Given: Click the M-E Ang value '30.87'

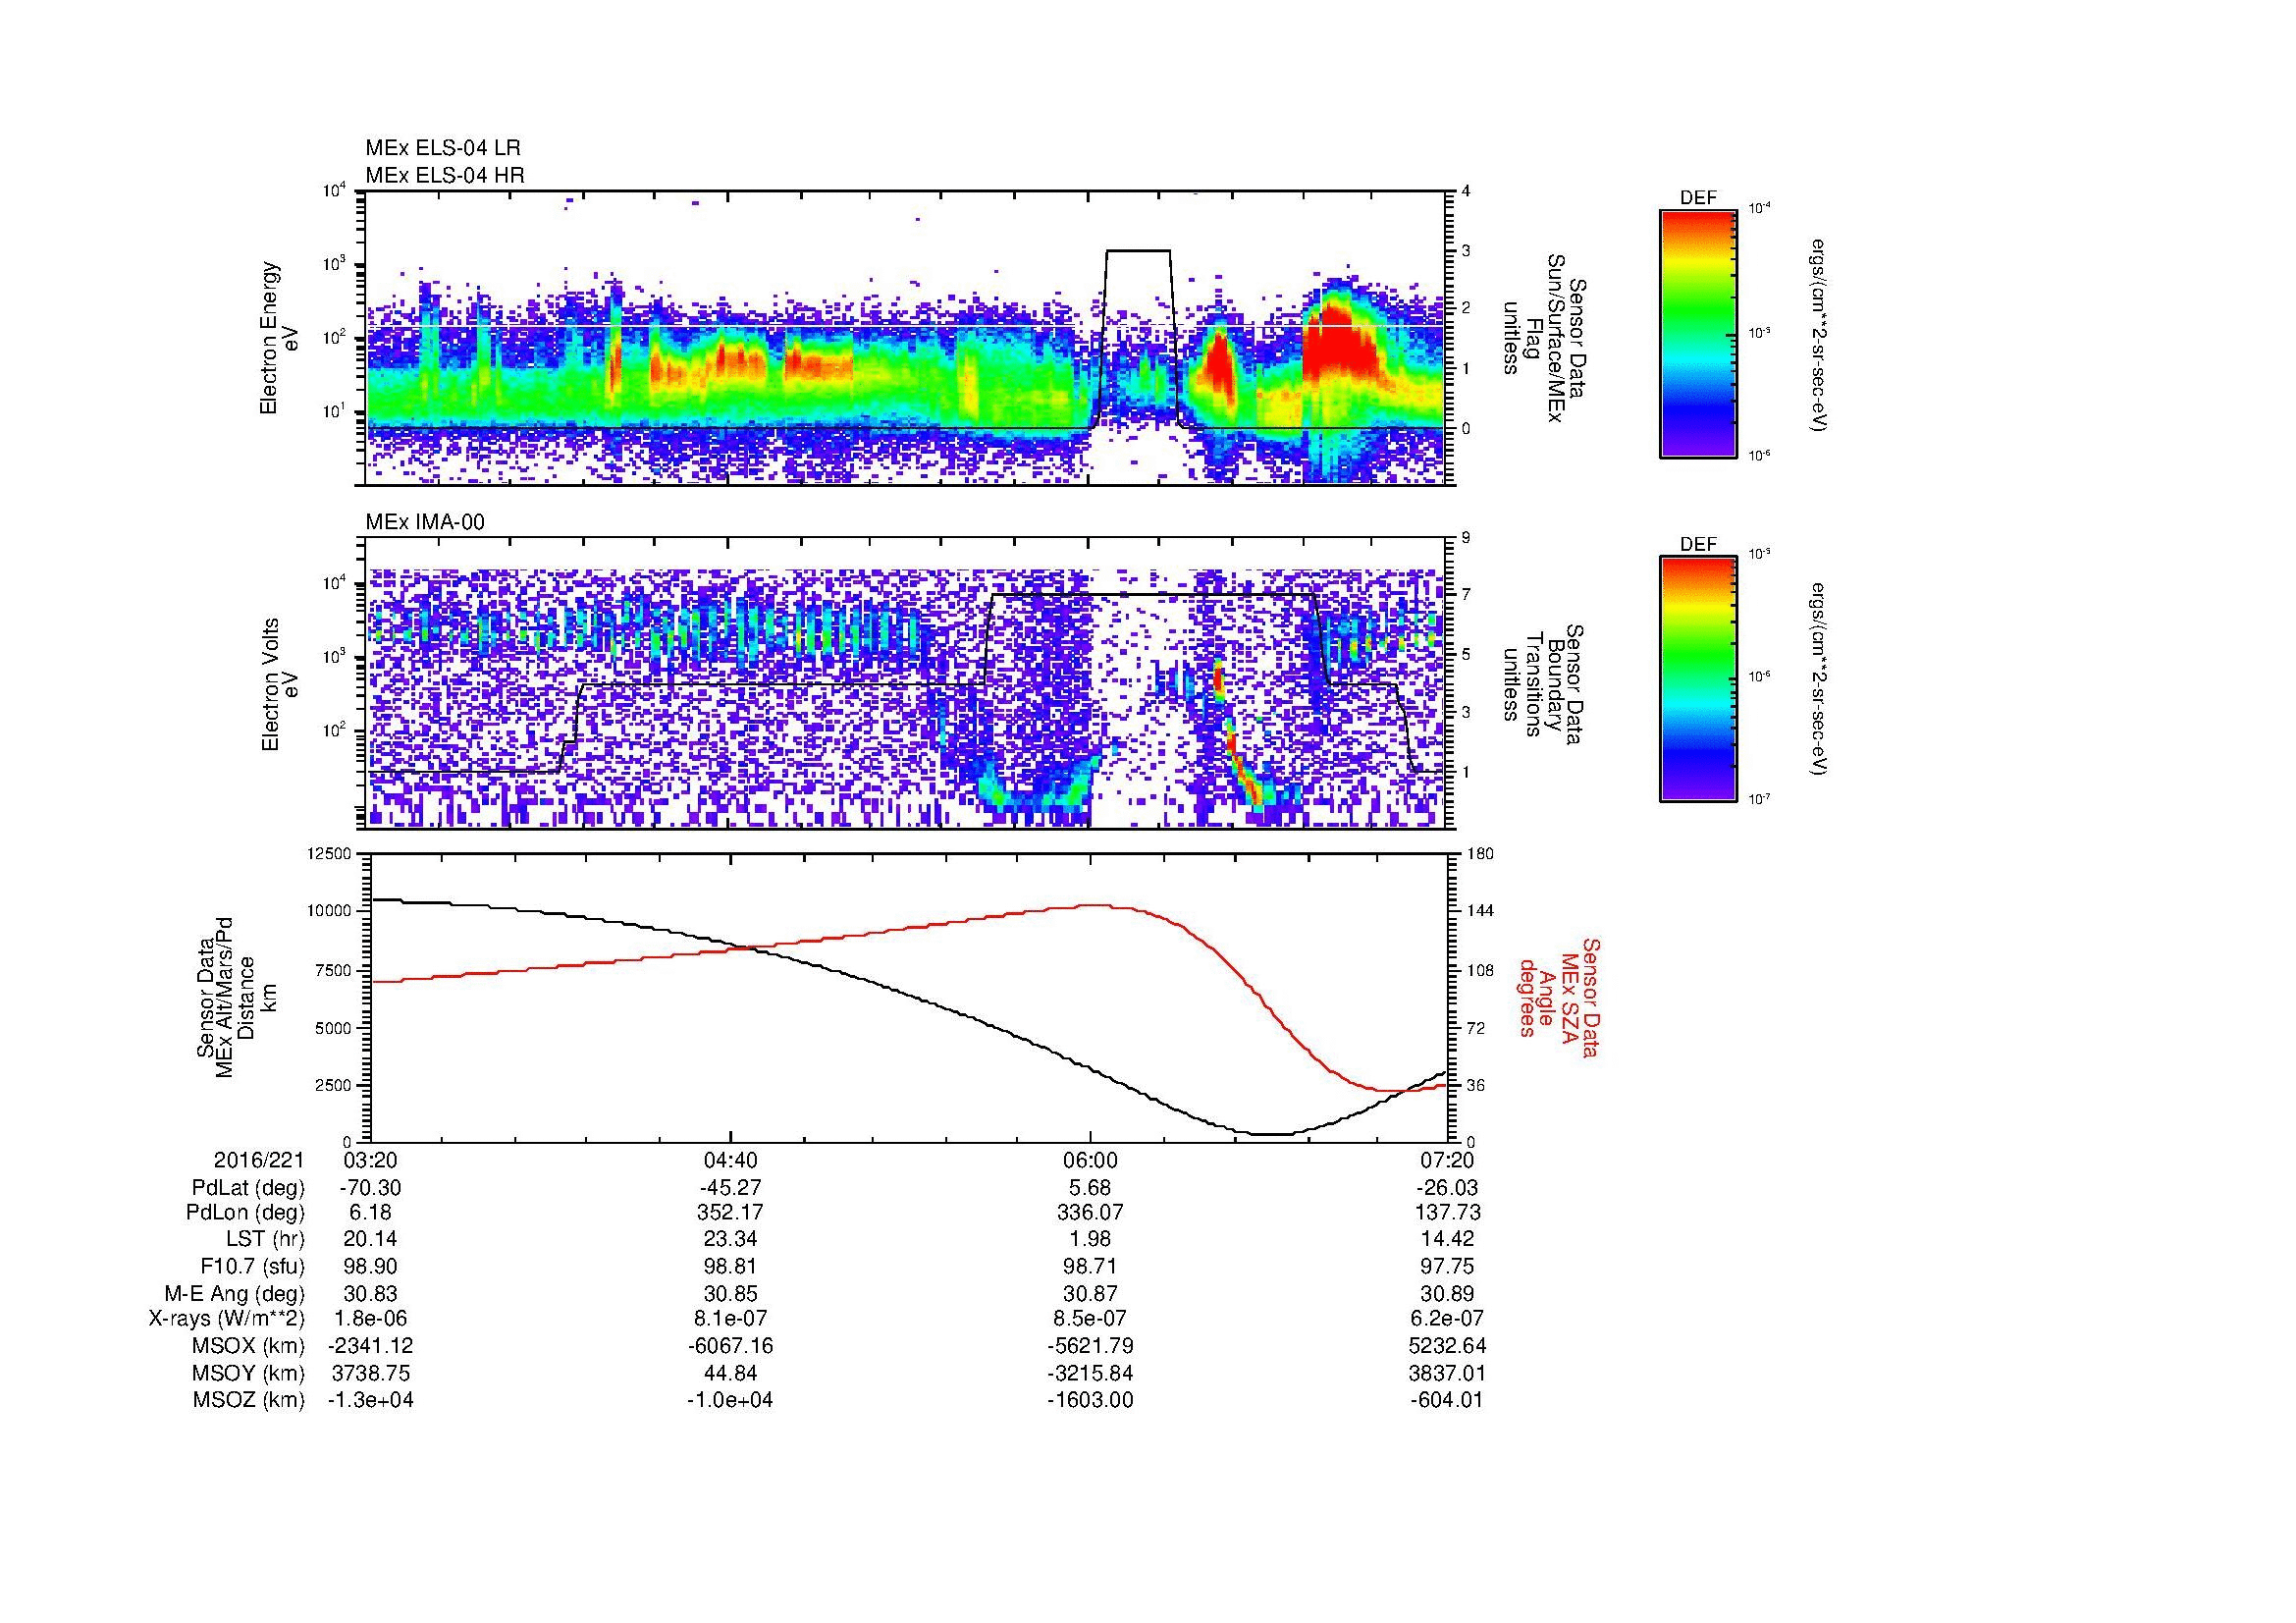Looking at the screenshot, I should tap(1090, 1293).
